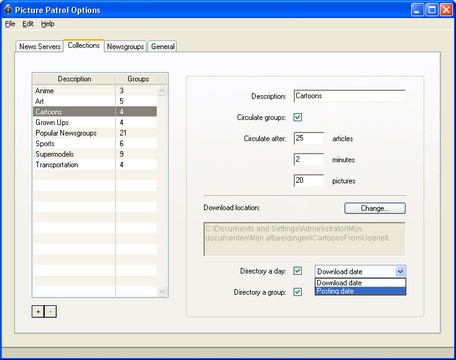Click the Description field containing Cartoons
The height and width of the screenshot is (360, 456).
[349, 96]
